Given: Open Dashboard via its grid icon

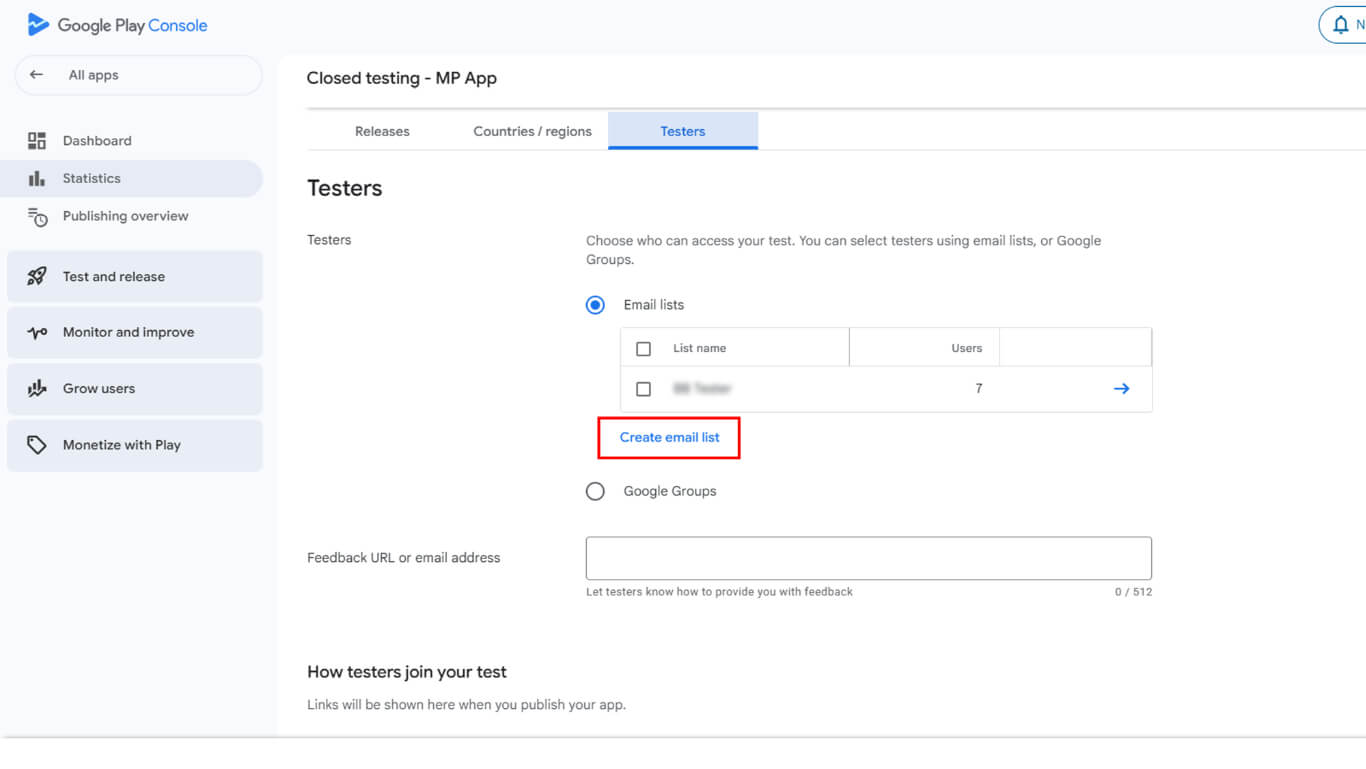Looking at the screenshot, I should tap(37, 141).
